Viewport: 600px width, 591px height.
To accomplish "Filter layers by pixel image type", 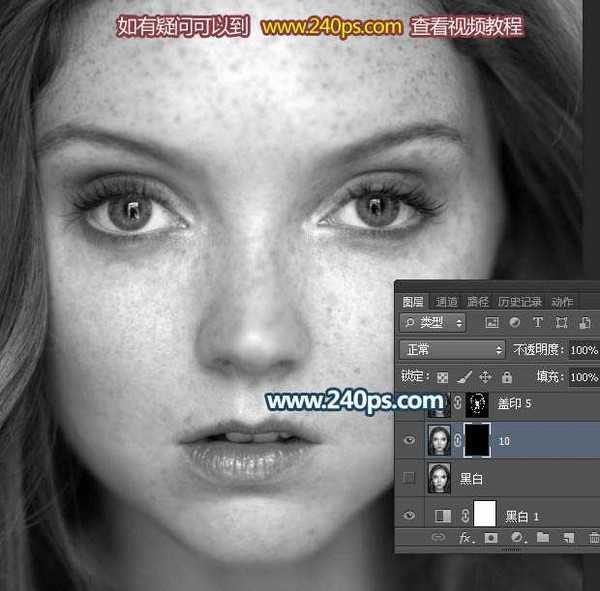I will [491, 323].
